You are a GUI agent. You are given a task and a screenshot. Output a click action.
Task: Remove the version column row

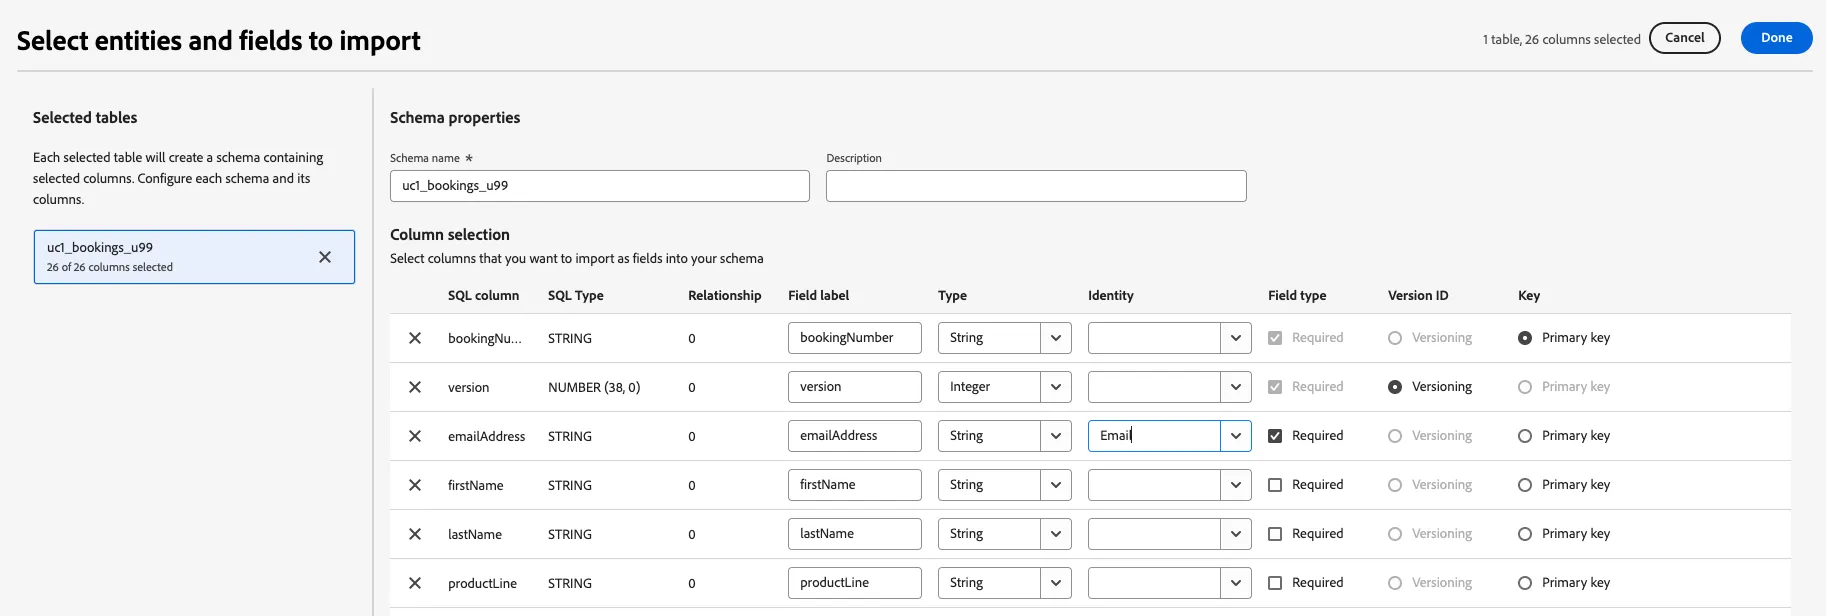(x=415, y=387)
